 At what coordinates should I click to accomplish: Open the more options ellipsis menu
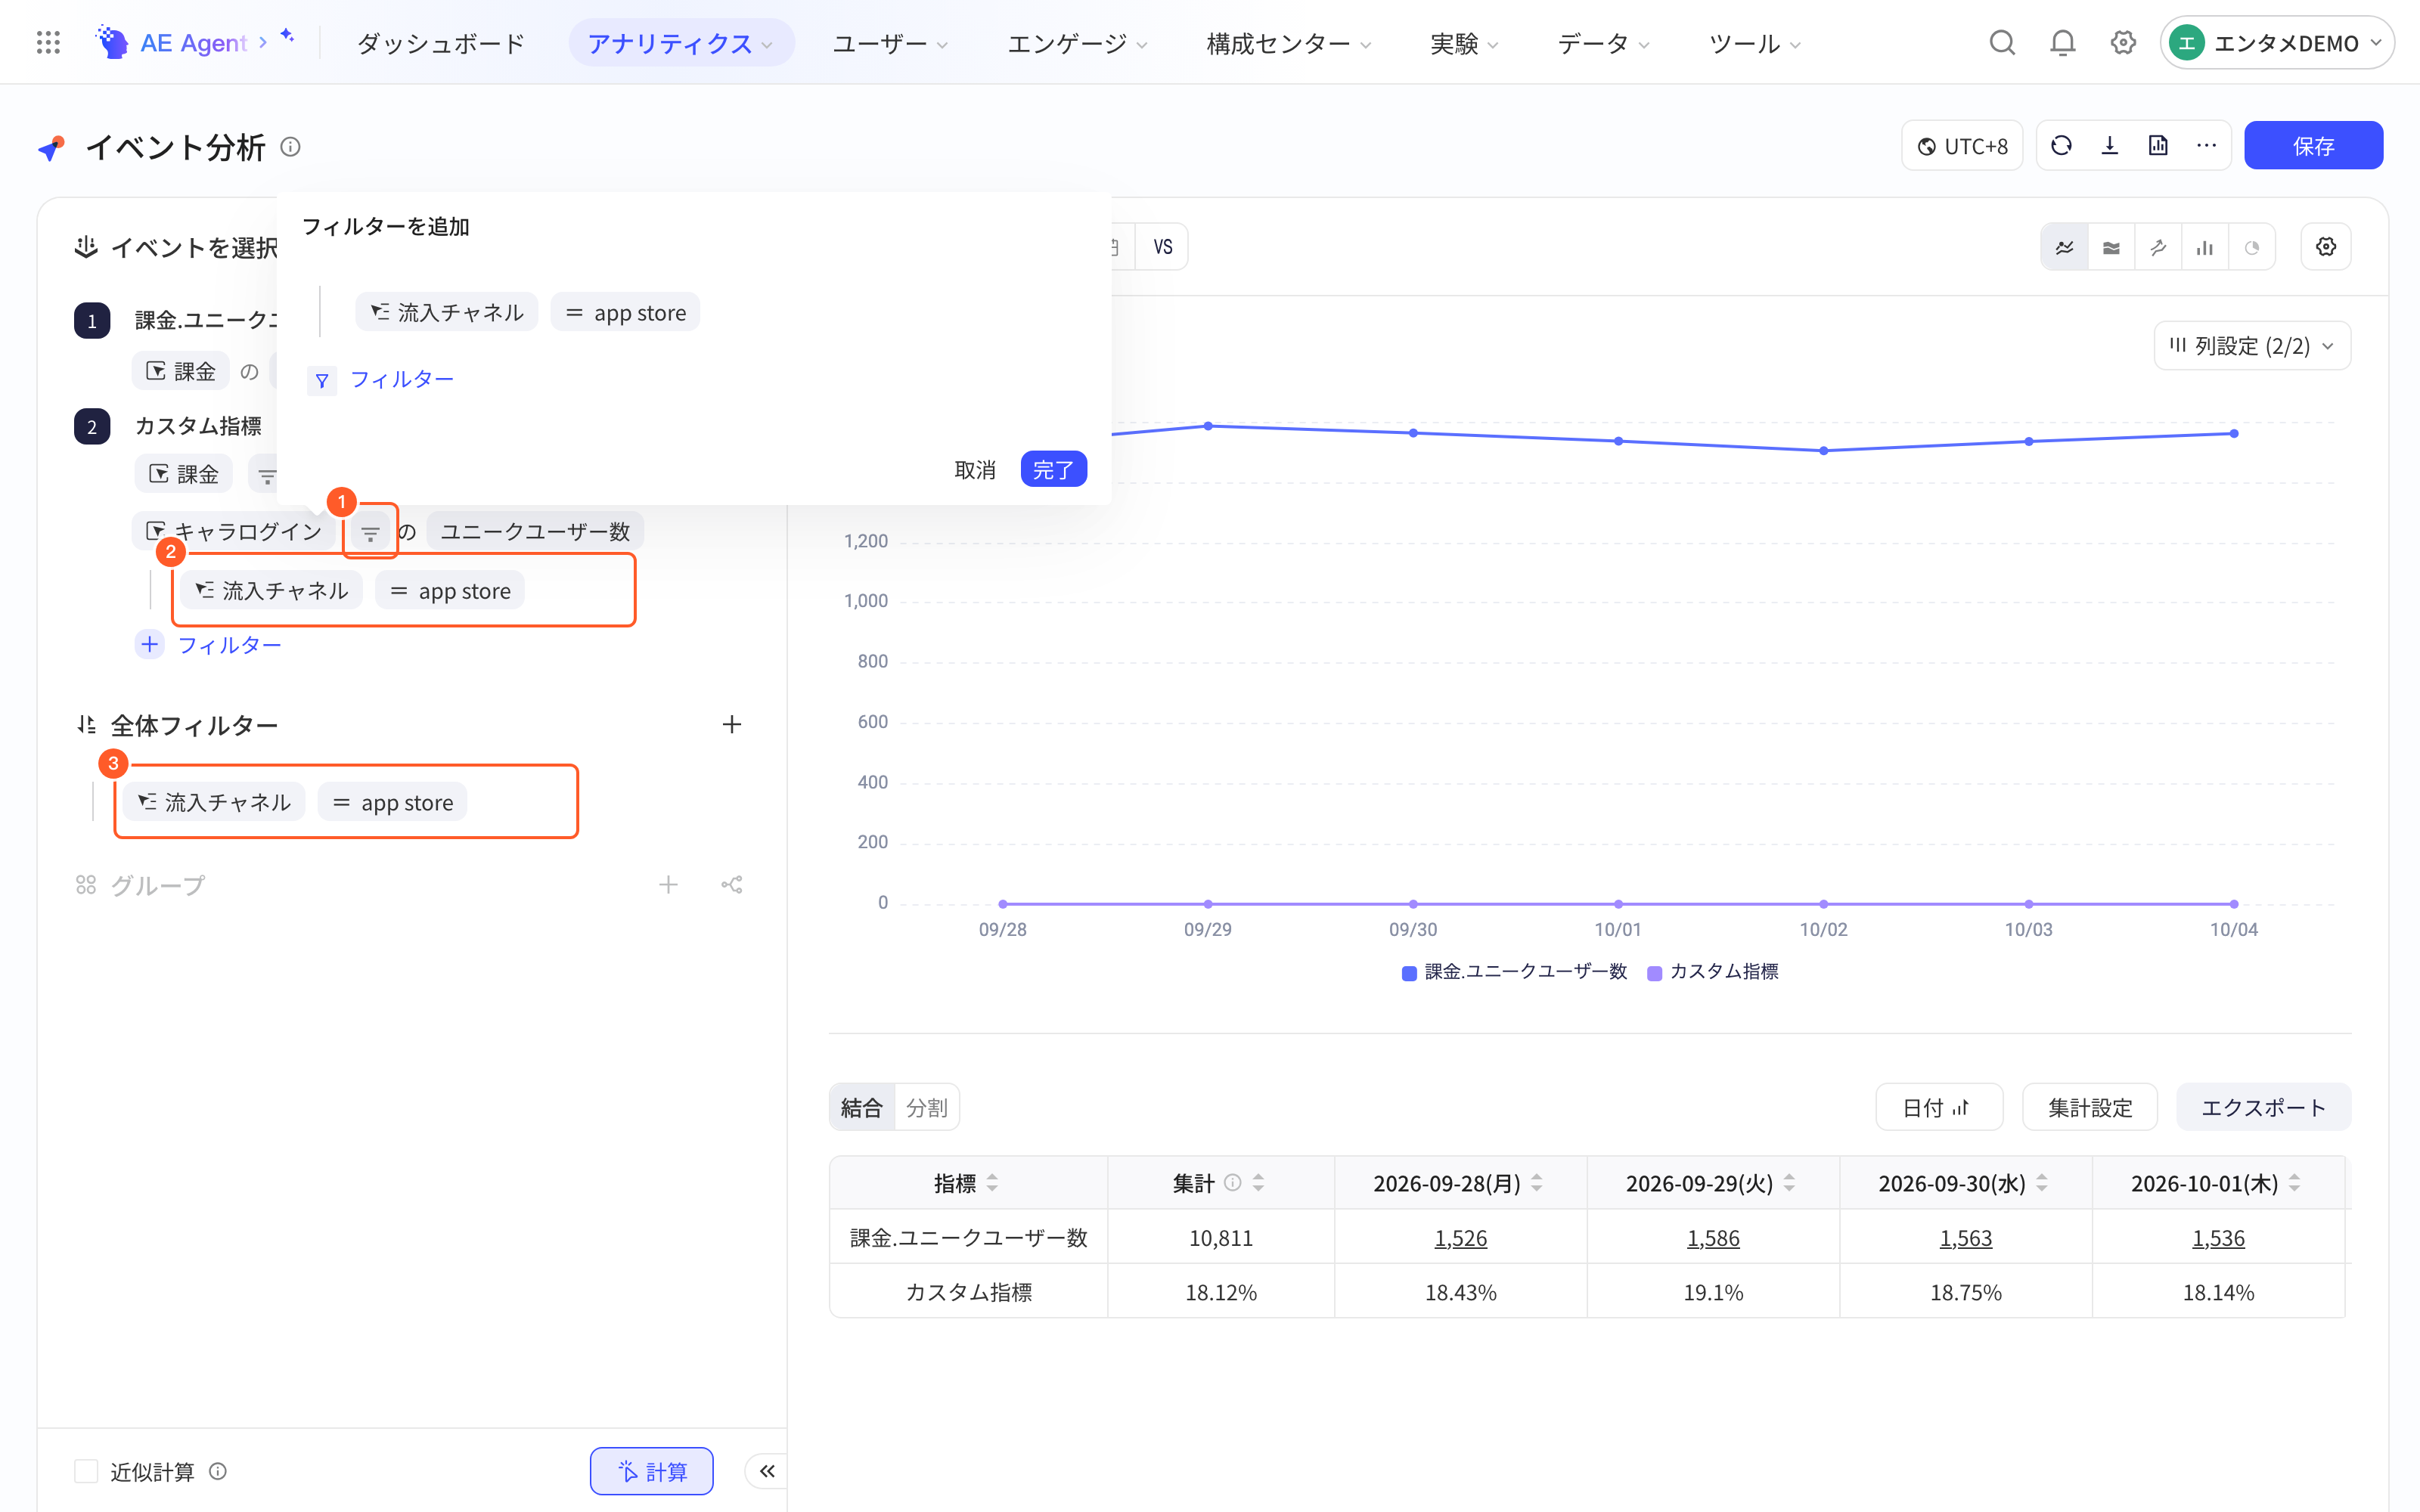click(2206, 146)
